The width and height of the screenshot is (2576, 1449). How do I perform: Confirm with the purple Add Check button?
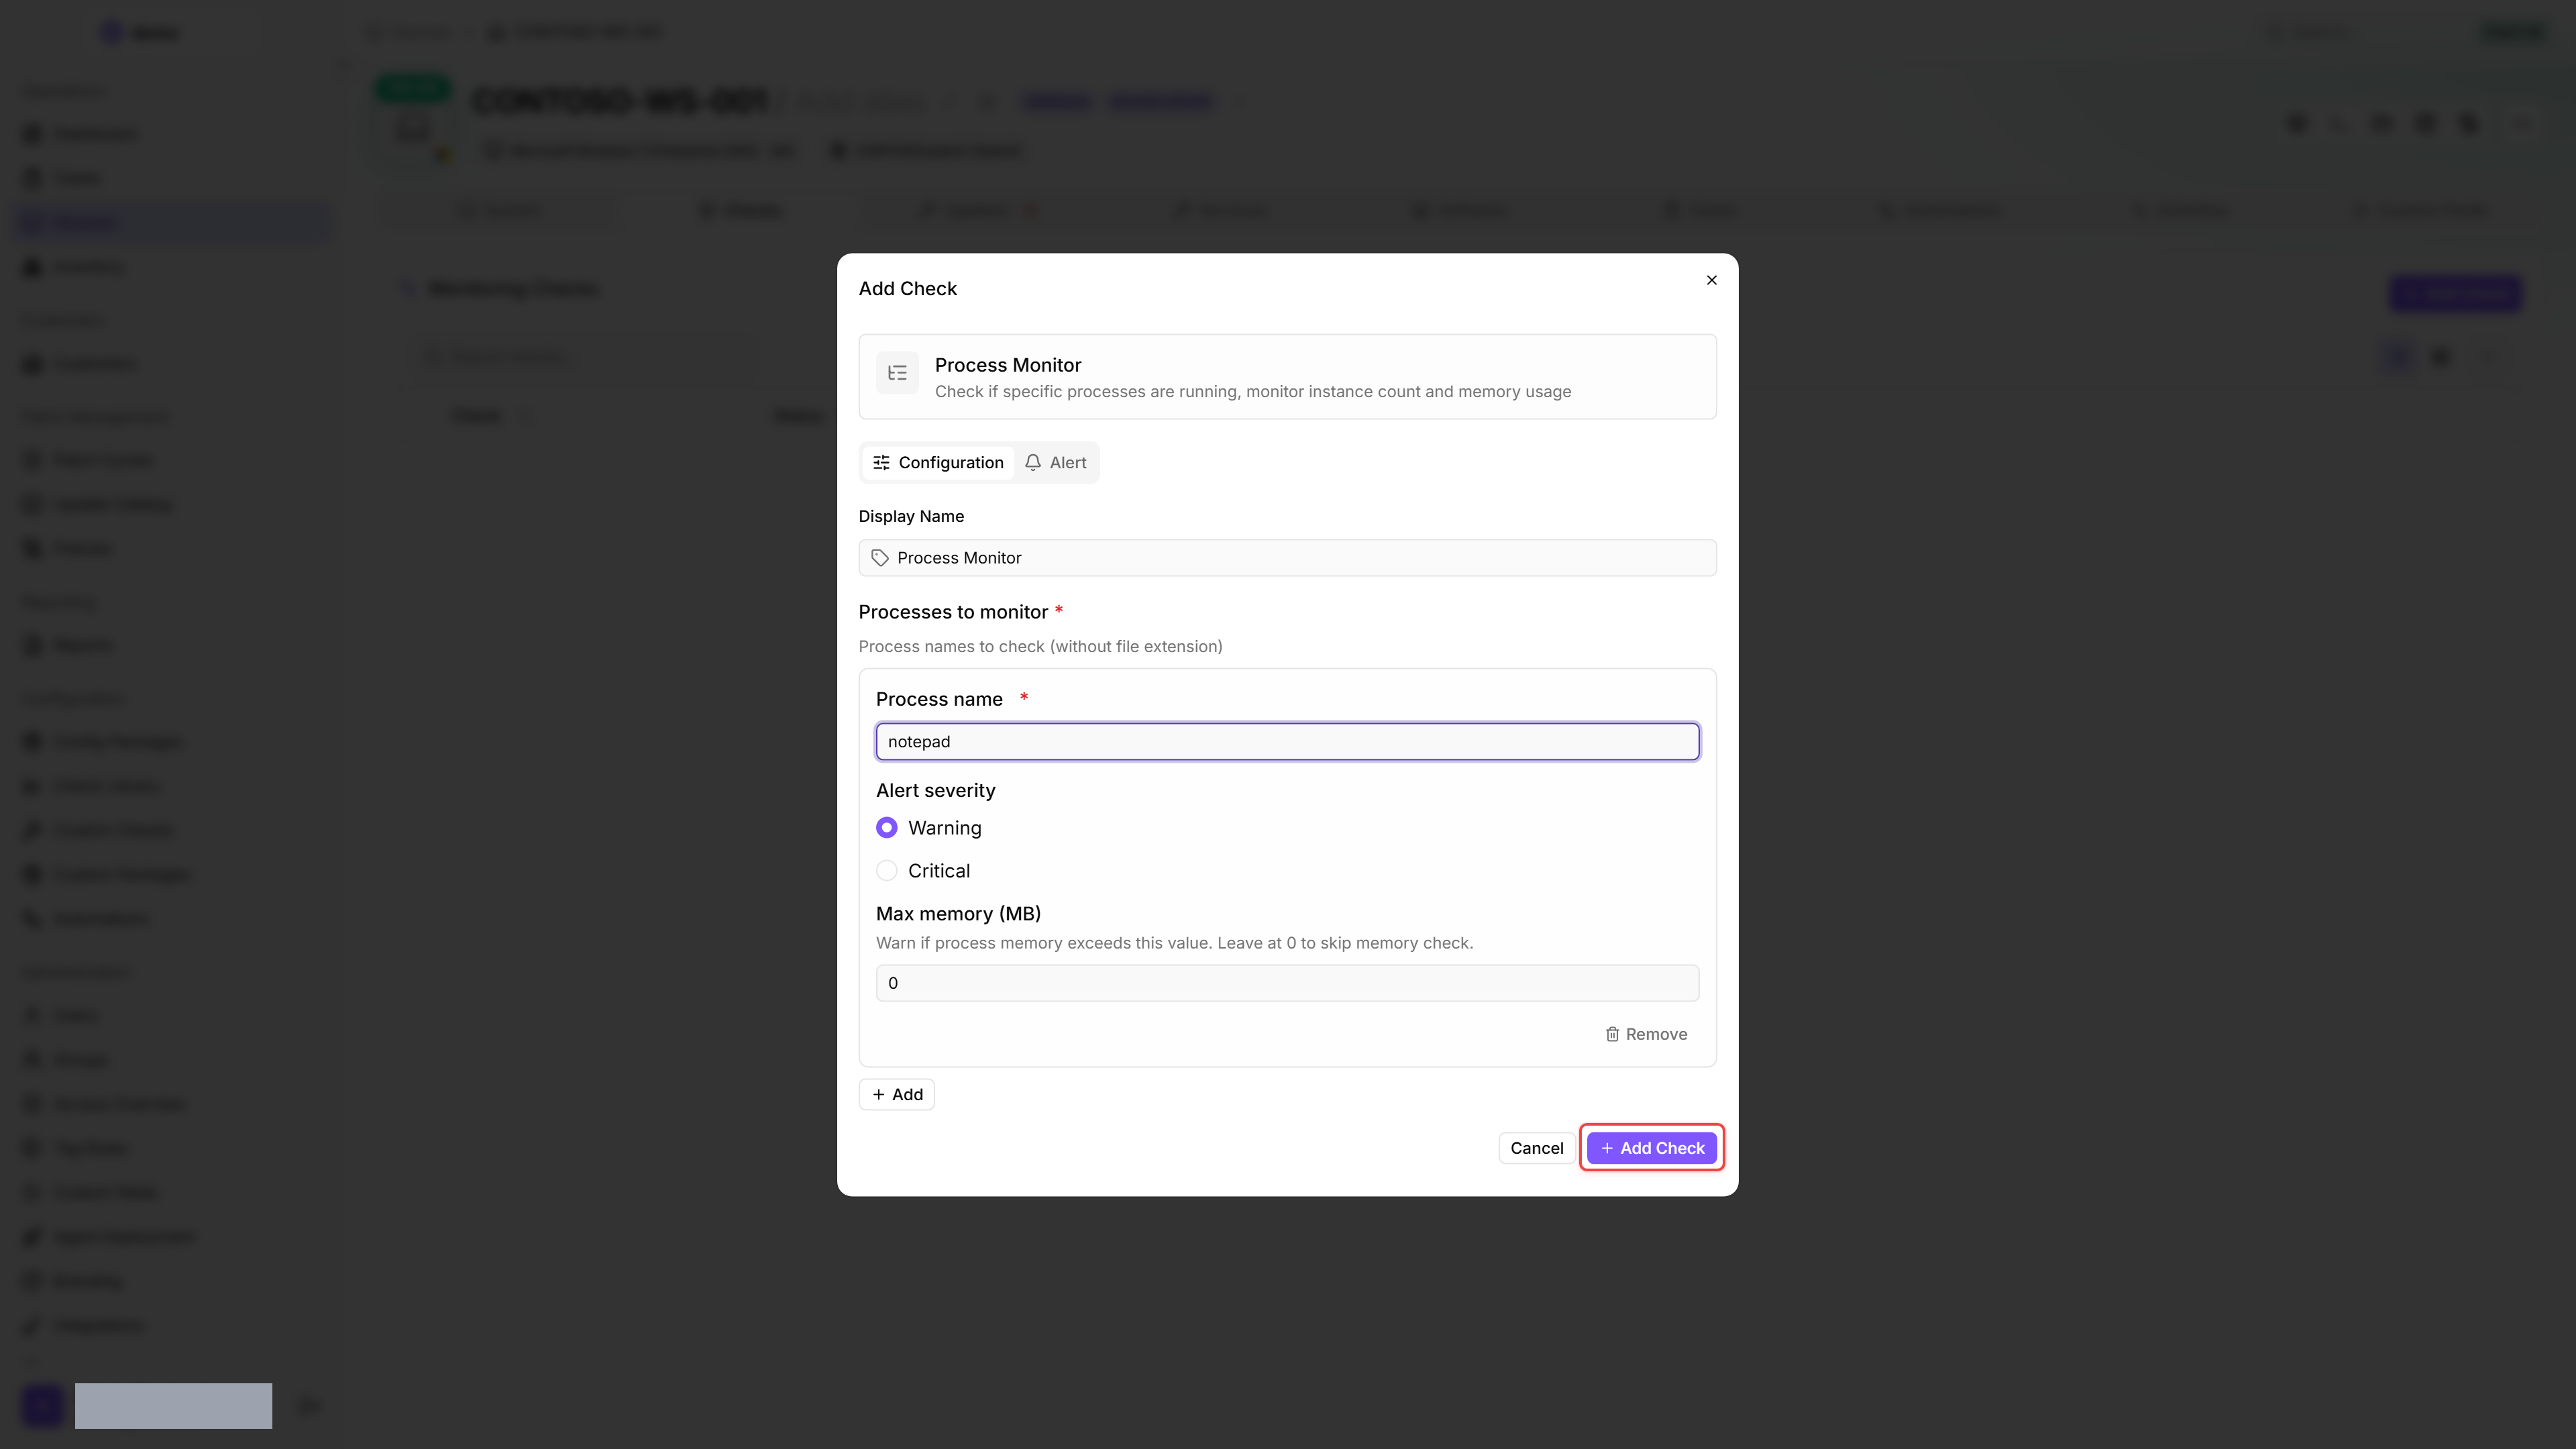(x=1652, y=1148)
